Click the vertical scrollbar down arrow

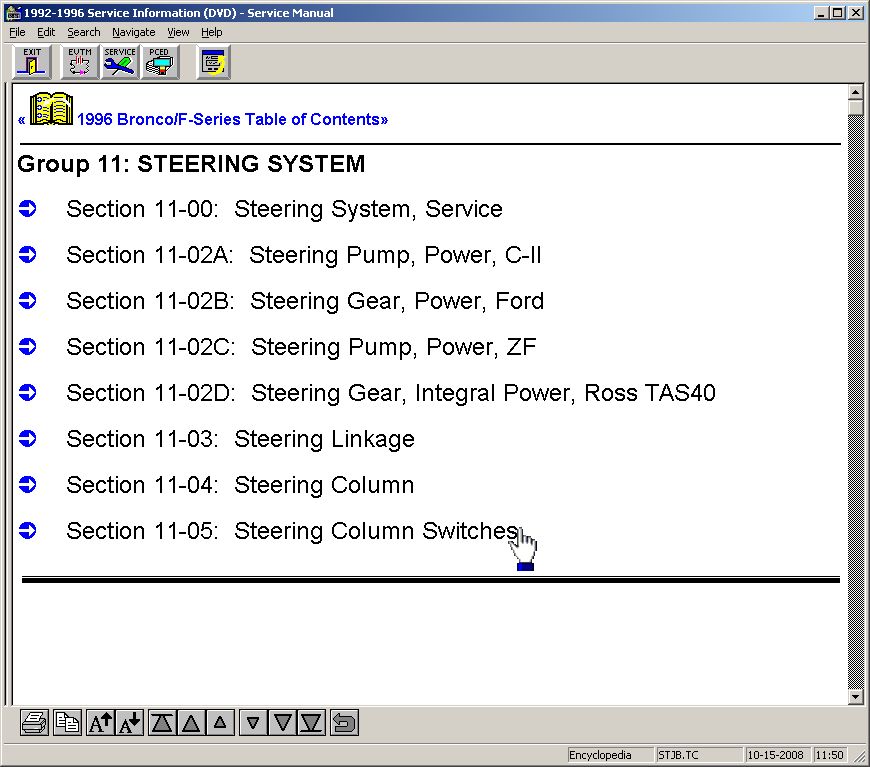click(x=855, y=697)
